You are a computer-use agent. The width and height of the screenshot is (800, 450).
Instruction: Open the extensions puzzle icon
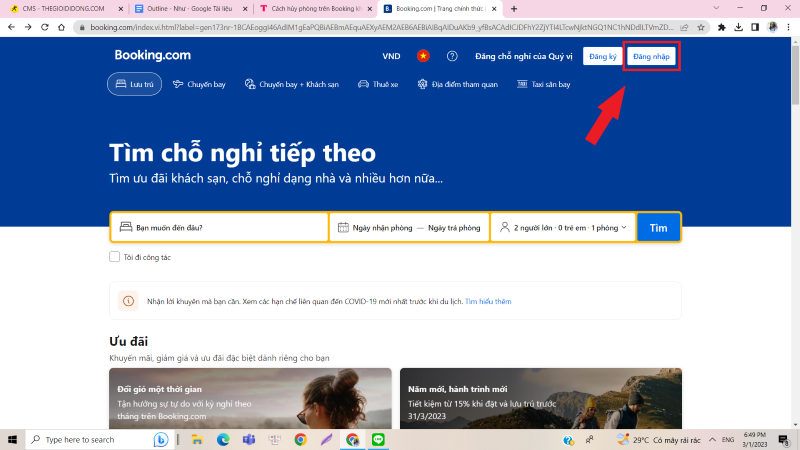721,27
